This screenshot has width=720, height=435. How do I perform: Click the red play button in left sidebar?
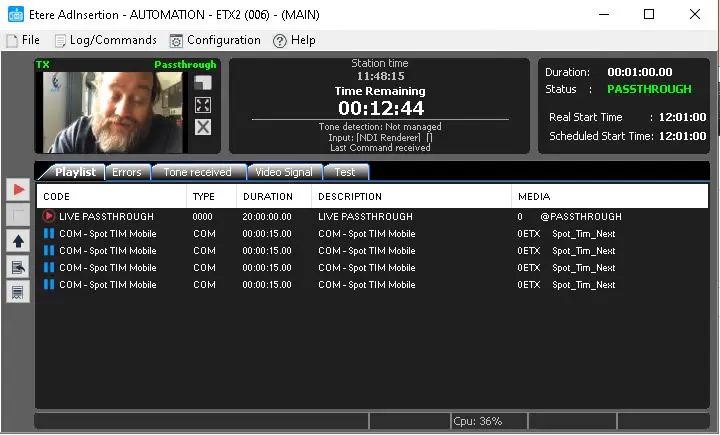(x=18, y=189)
